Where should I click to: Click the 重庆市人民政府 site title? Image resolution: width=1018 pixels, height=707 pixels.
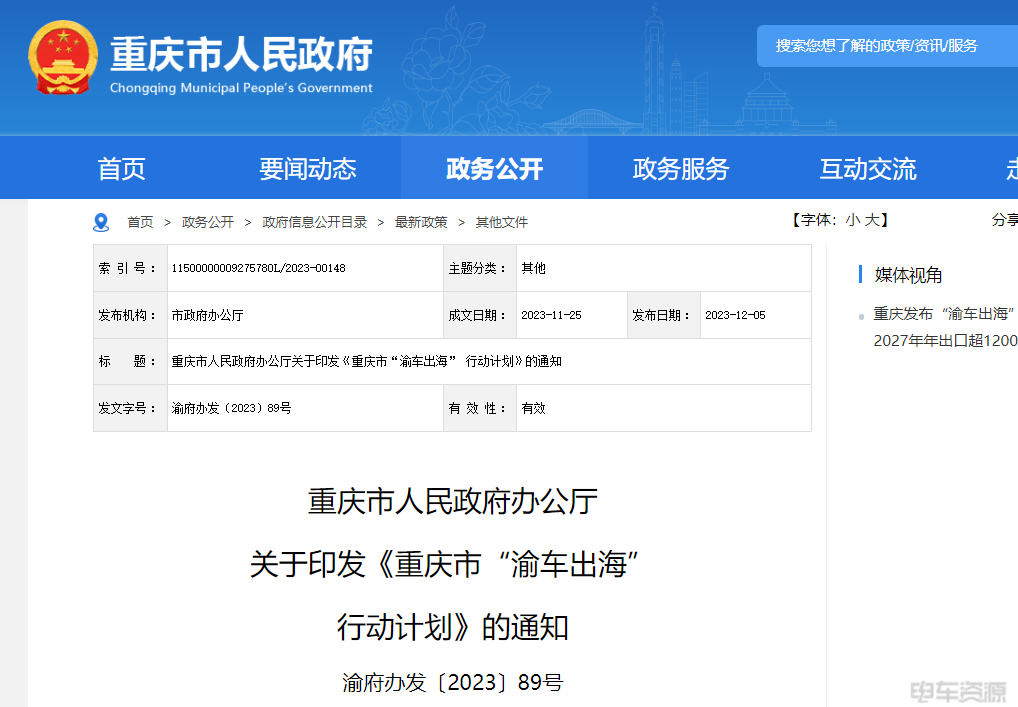(x=242, y=53)
